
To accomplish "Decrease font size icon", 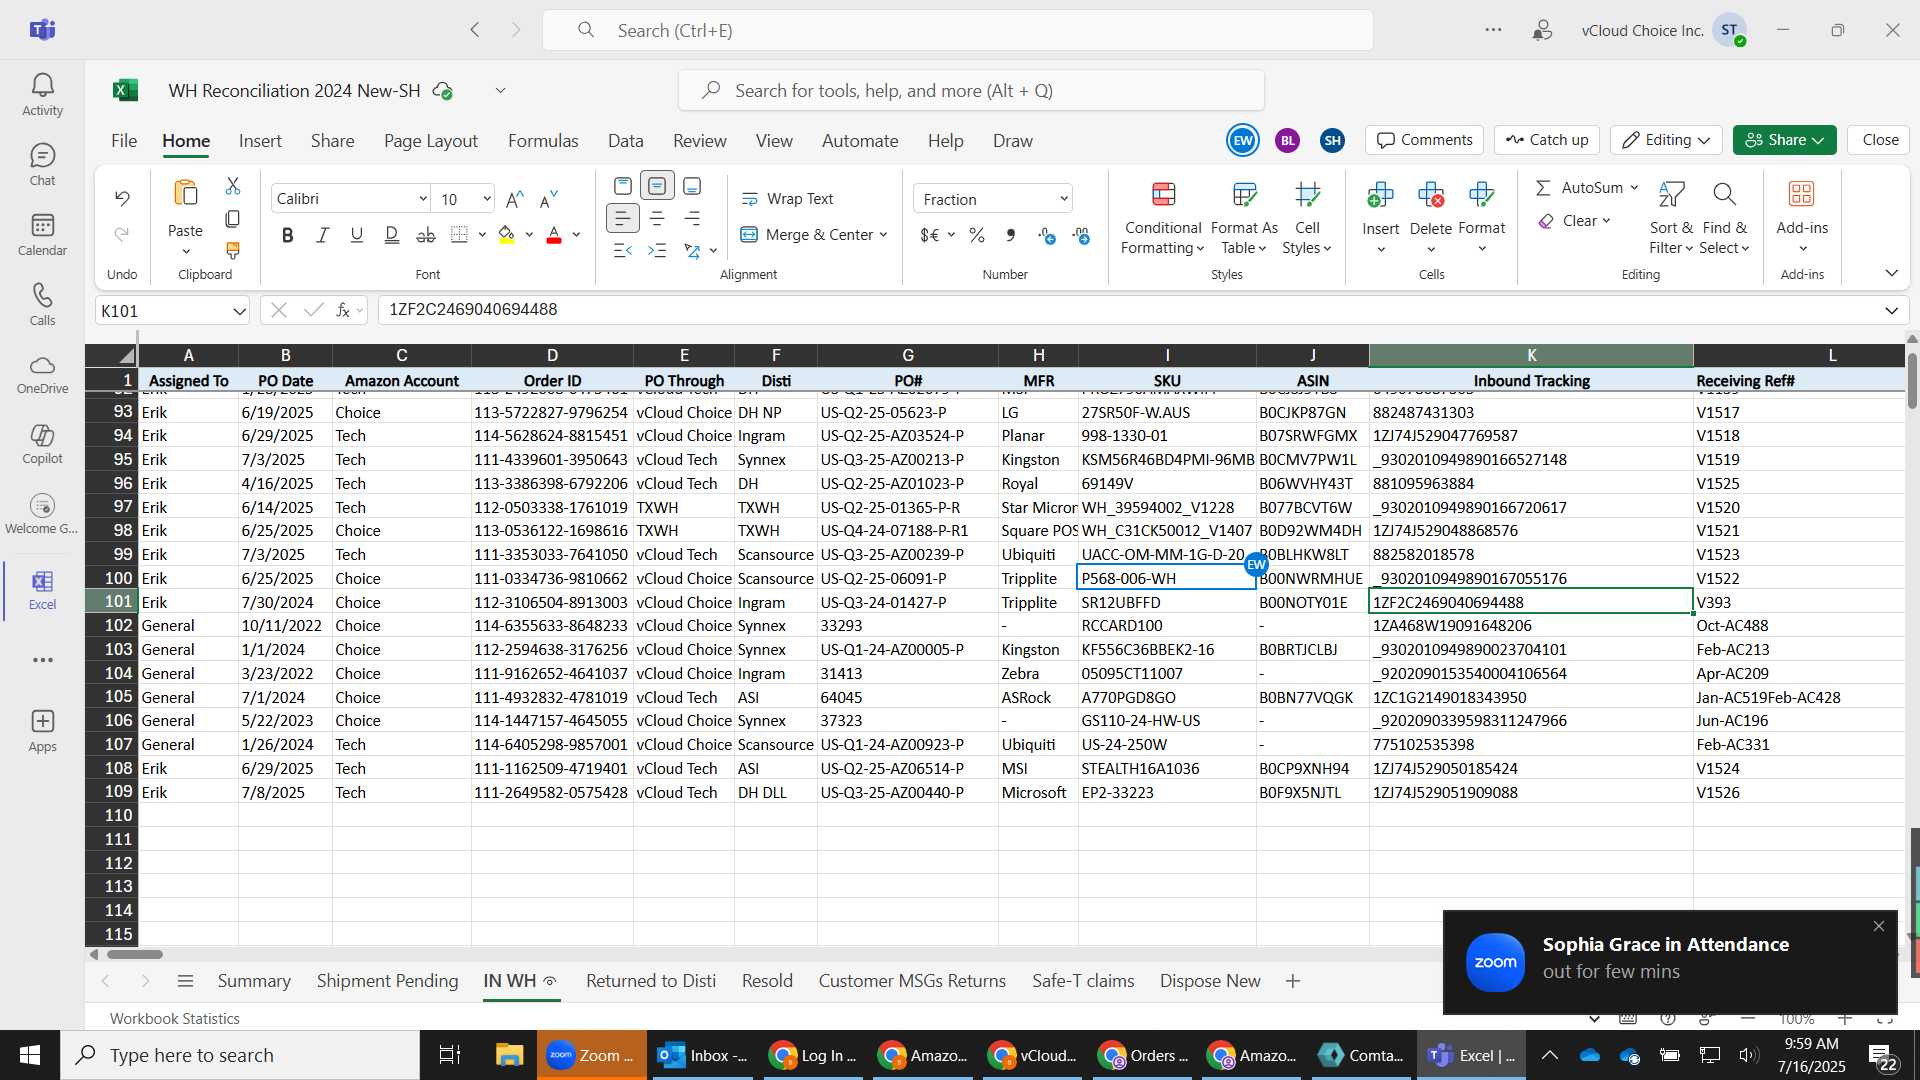I will (x=548, y=199).
